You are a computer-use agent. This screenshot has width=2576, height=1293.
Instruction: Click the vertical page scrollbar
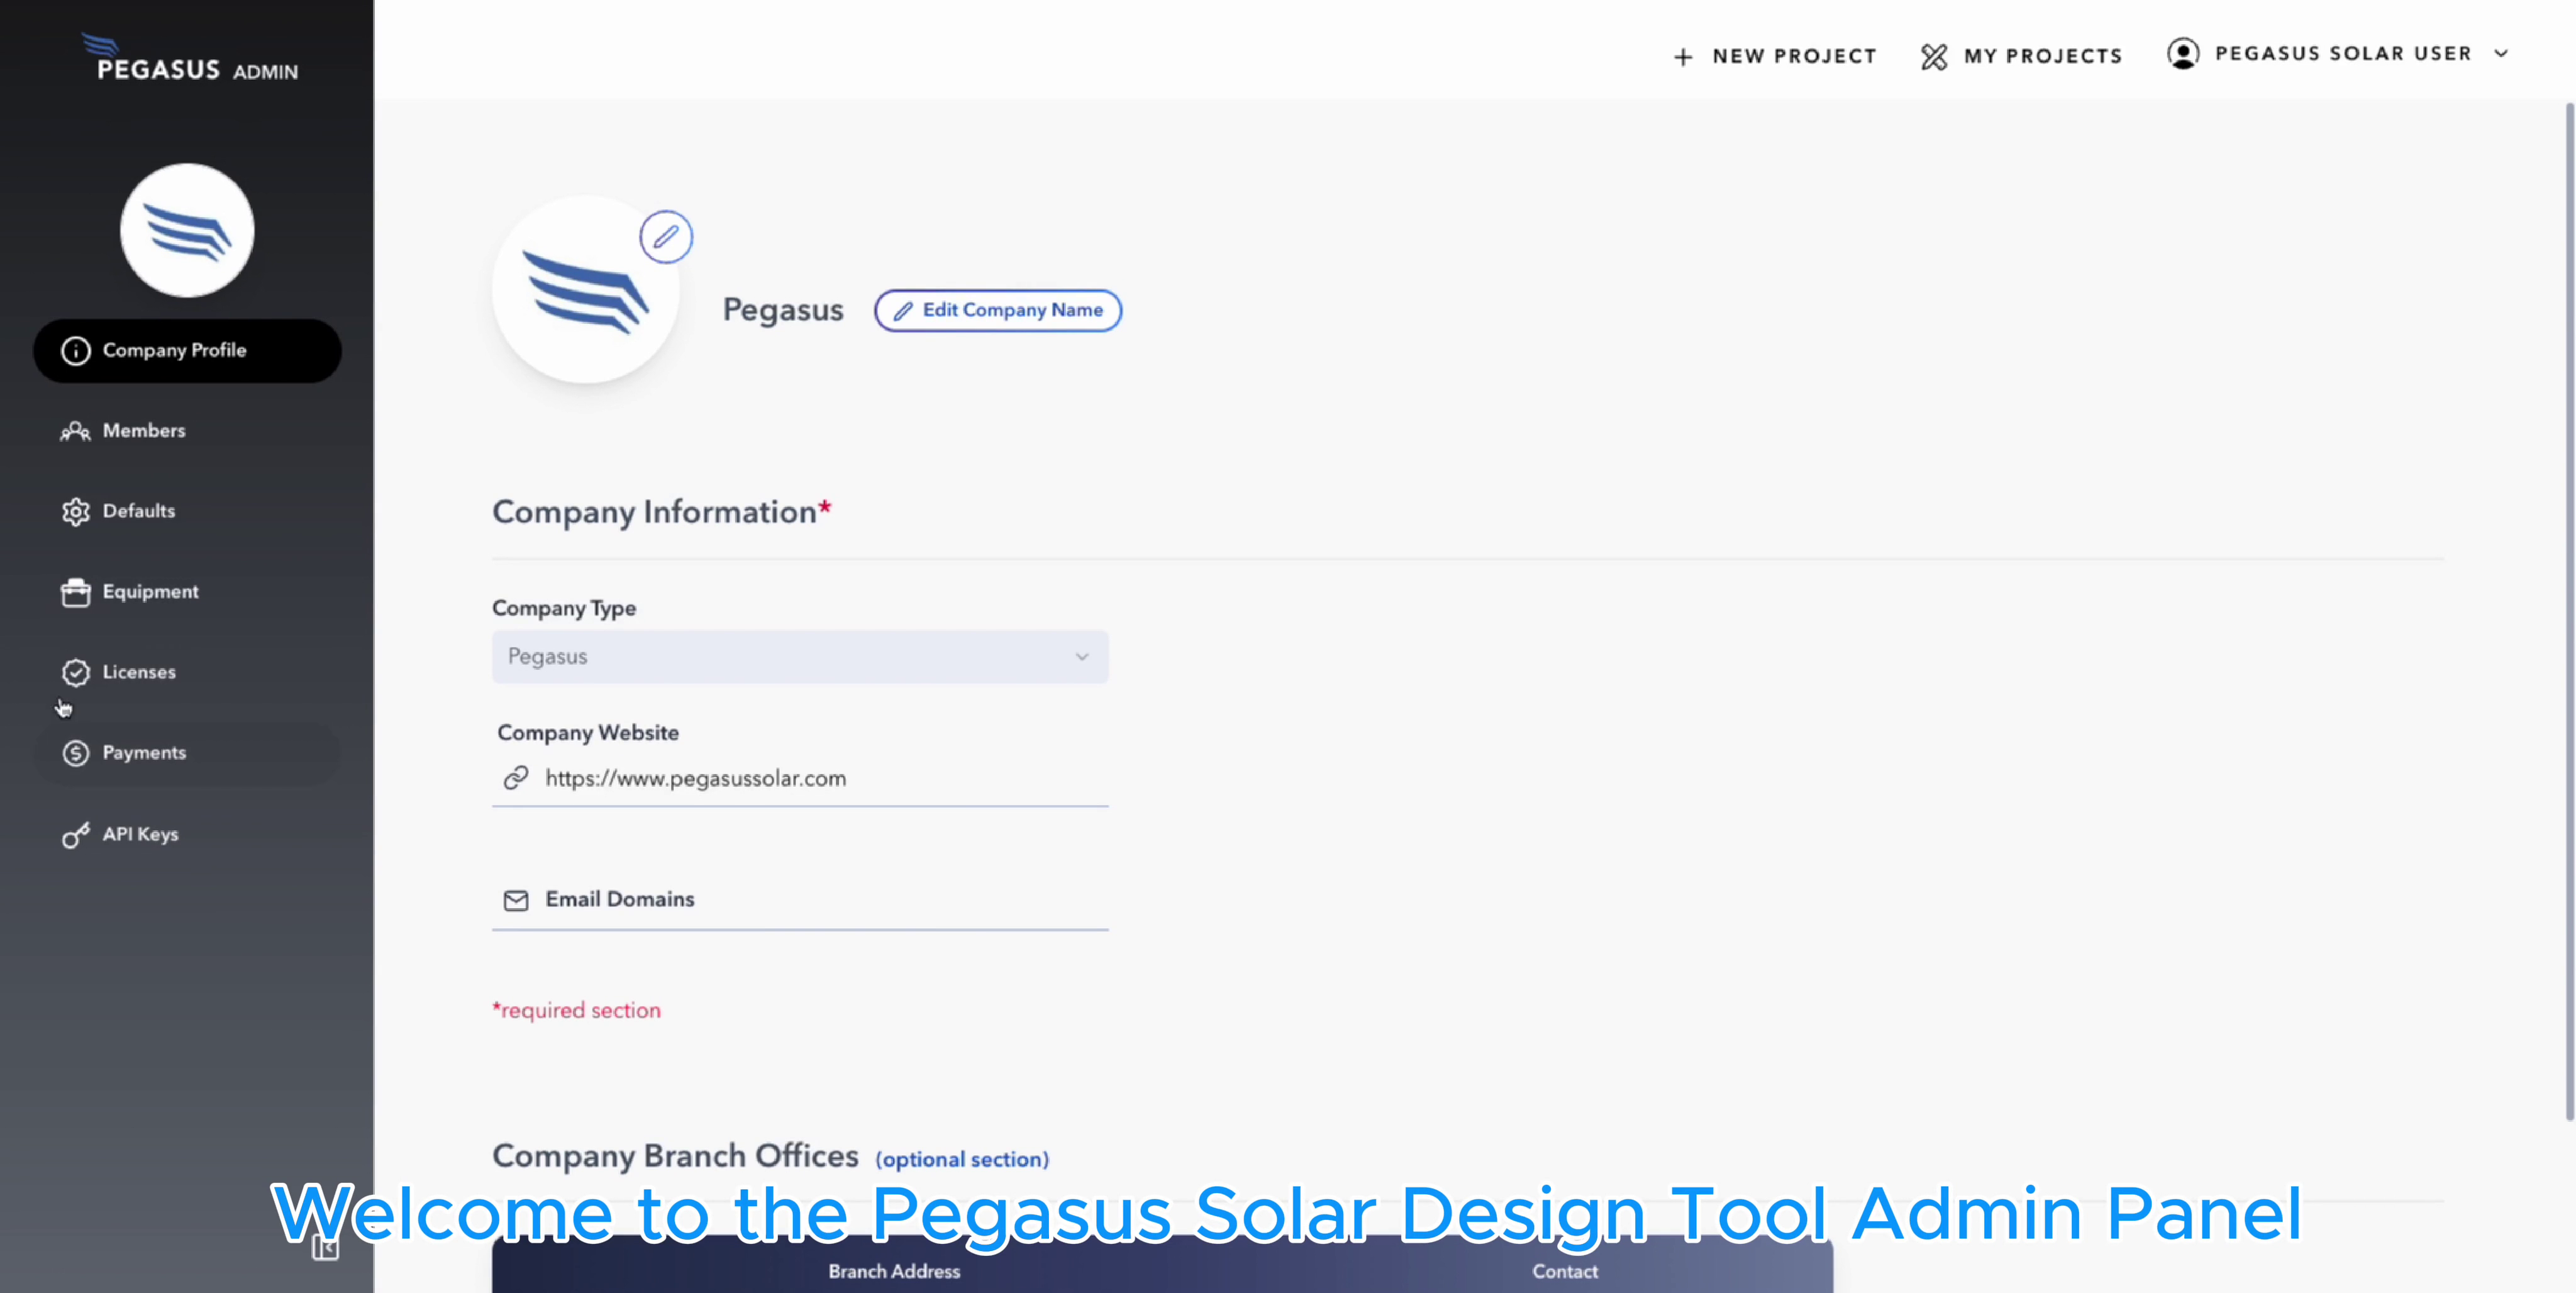[2568, 610]
